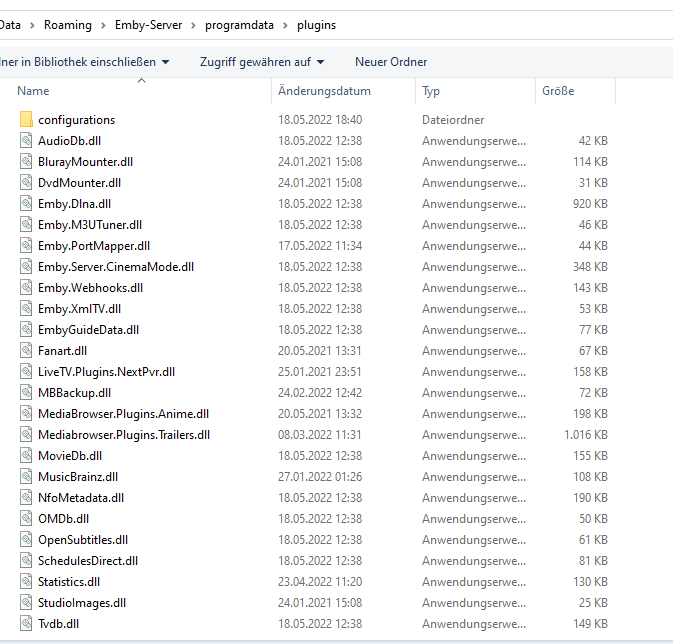Select the LiveTV.Plugins.NextPvr.dll file icon
Screen dimensions: 673x644
pos(26,372)
